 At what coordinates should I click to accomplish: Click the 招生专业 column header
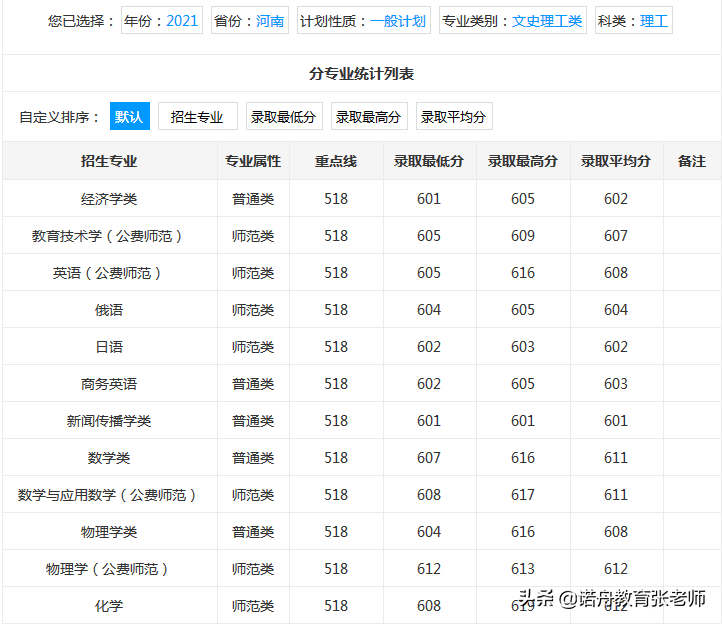(109, 161)
